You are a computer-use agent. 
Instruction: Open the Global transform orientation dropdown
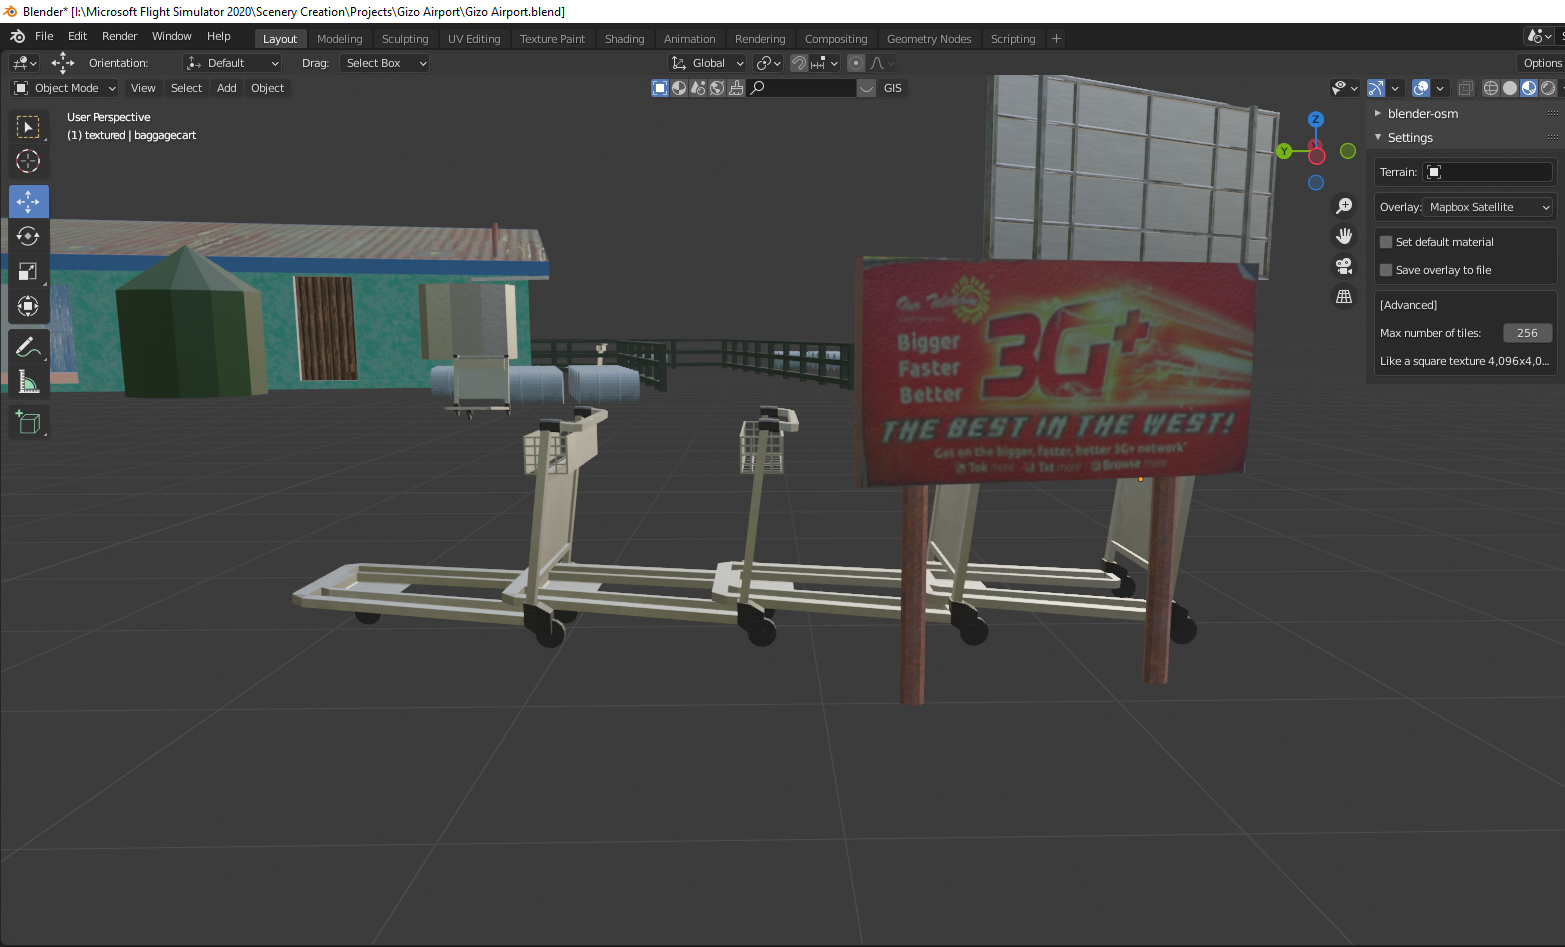tap(707, 63)
